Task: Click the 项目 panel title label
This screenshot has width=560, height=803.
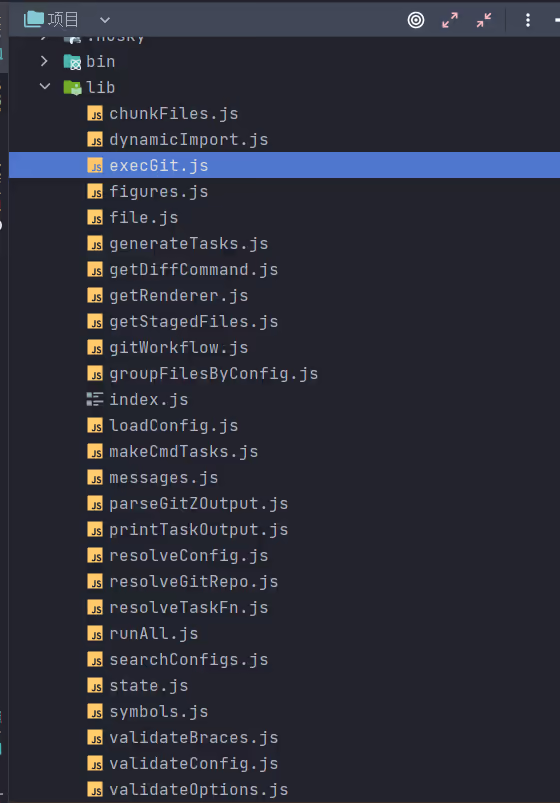Action: [63, 20]
